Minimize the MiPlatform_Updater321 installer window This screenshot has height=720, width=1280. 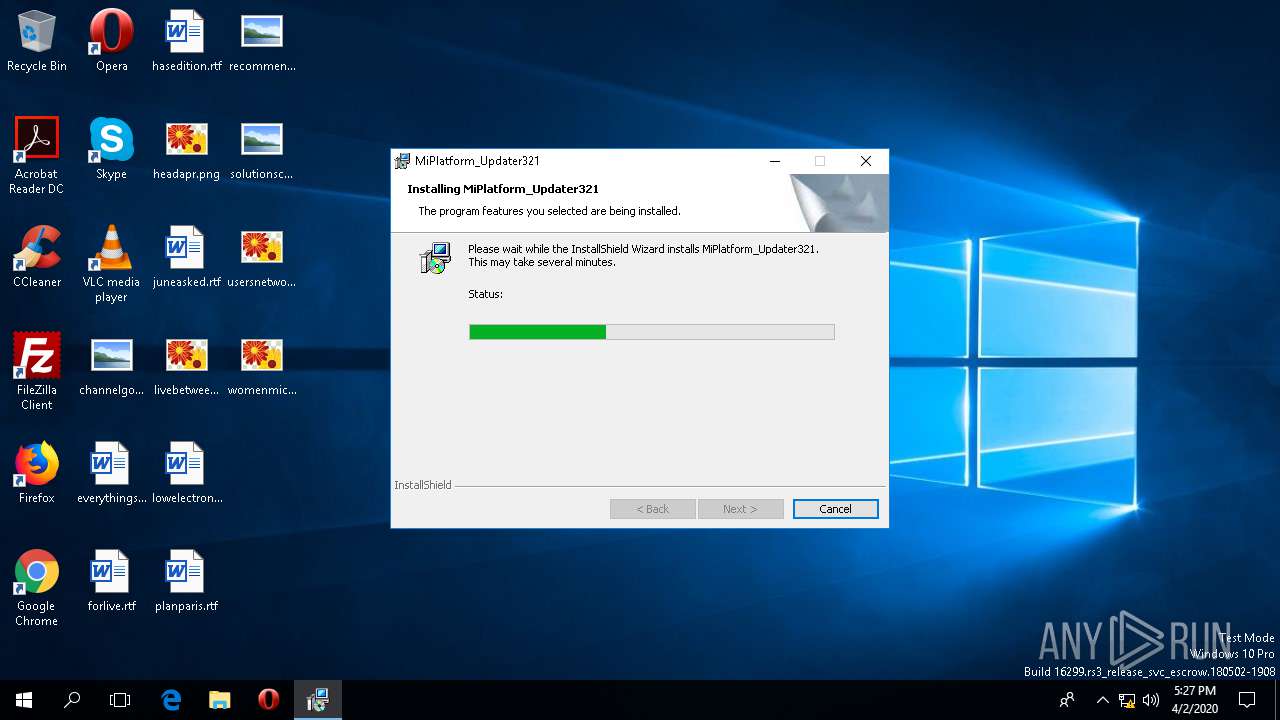pos(775,161)
